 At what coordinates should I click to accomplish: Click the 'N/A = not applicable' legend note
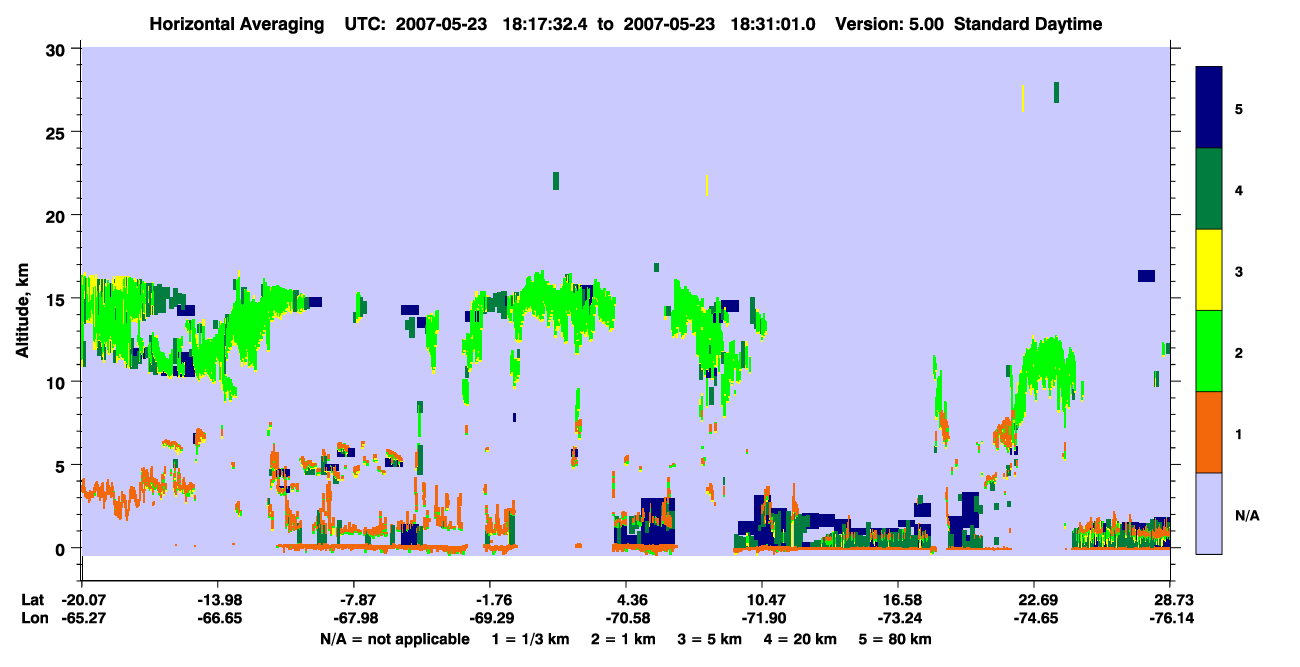pyautogui.click(x=395, y=639)
